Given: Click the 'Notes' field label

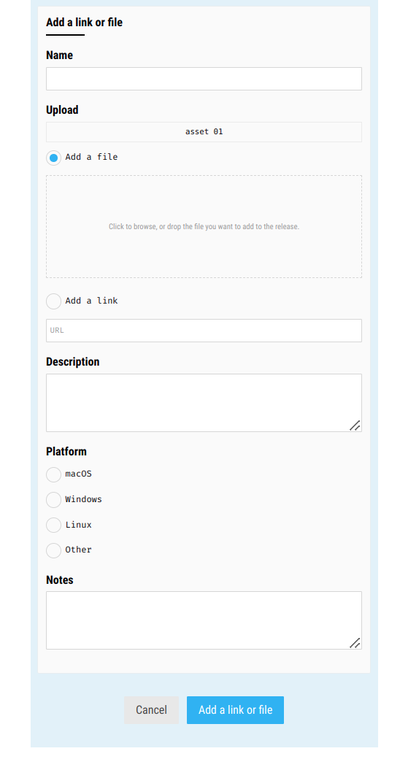Looking at the screenshot, I should click(x=60, y=580).
